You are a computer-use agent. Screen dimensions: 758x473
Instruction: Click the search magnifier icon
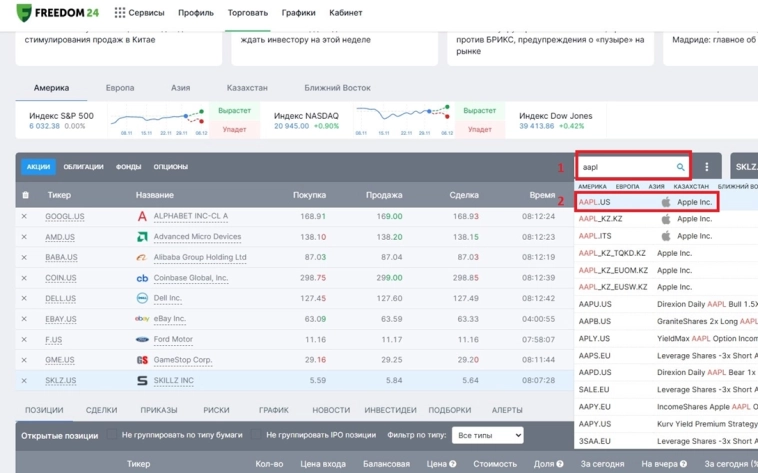680,167
